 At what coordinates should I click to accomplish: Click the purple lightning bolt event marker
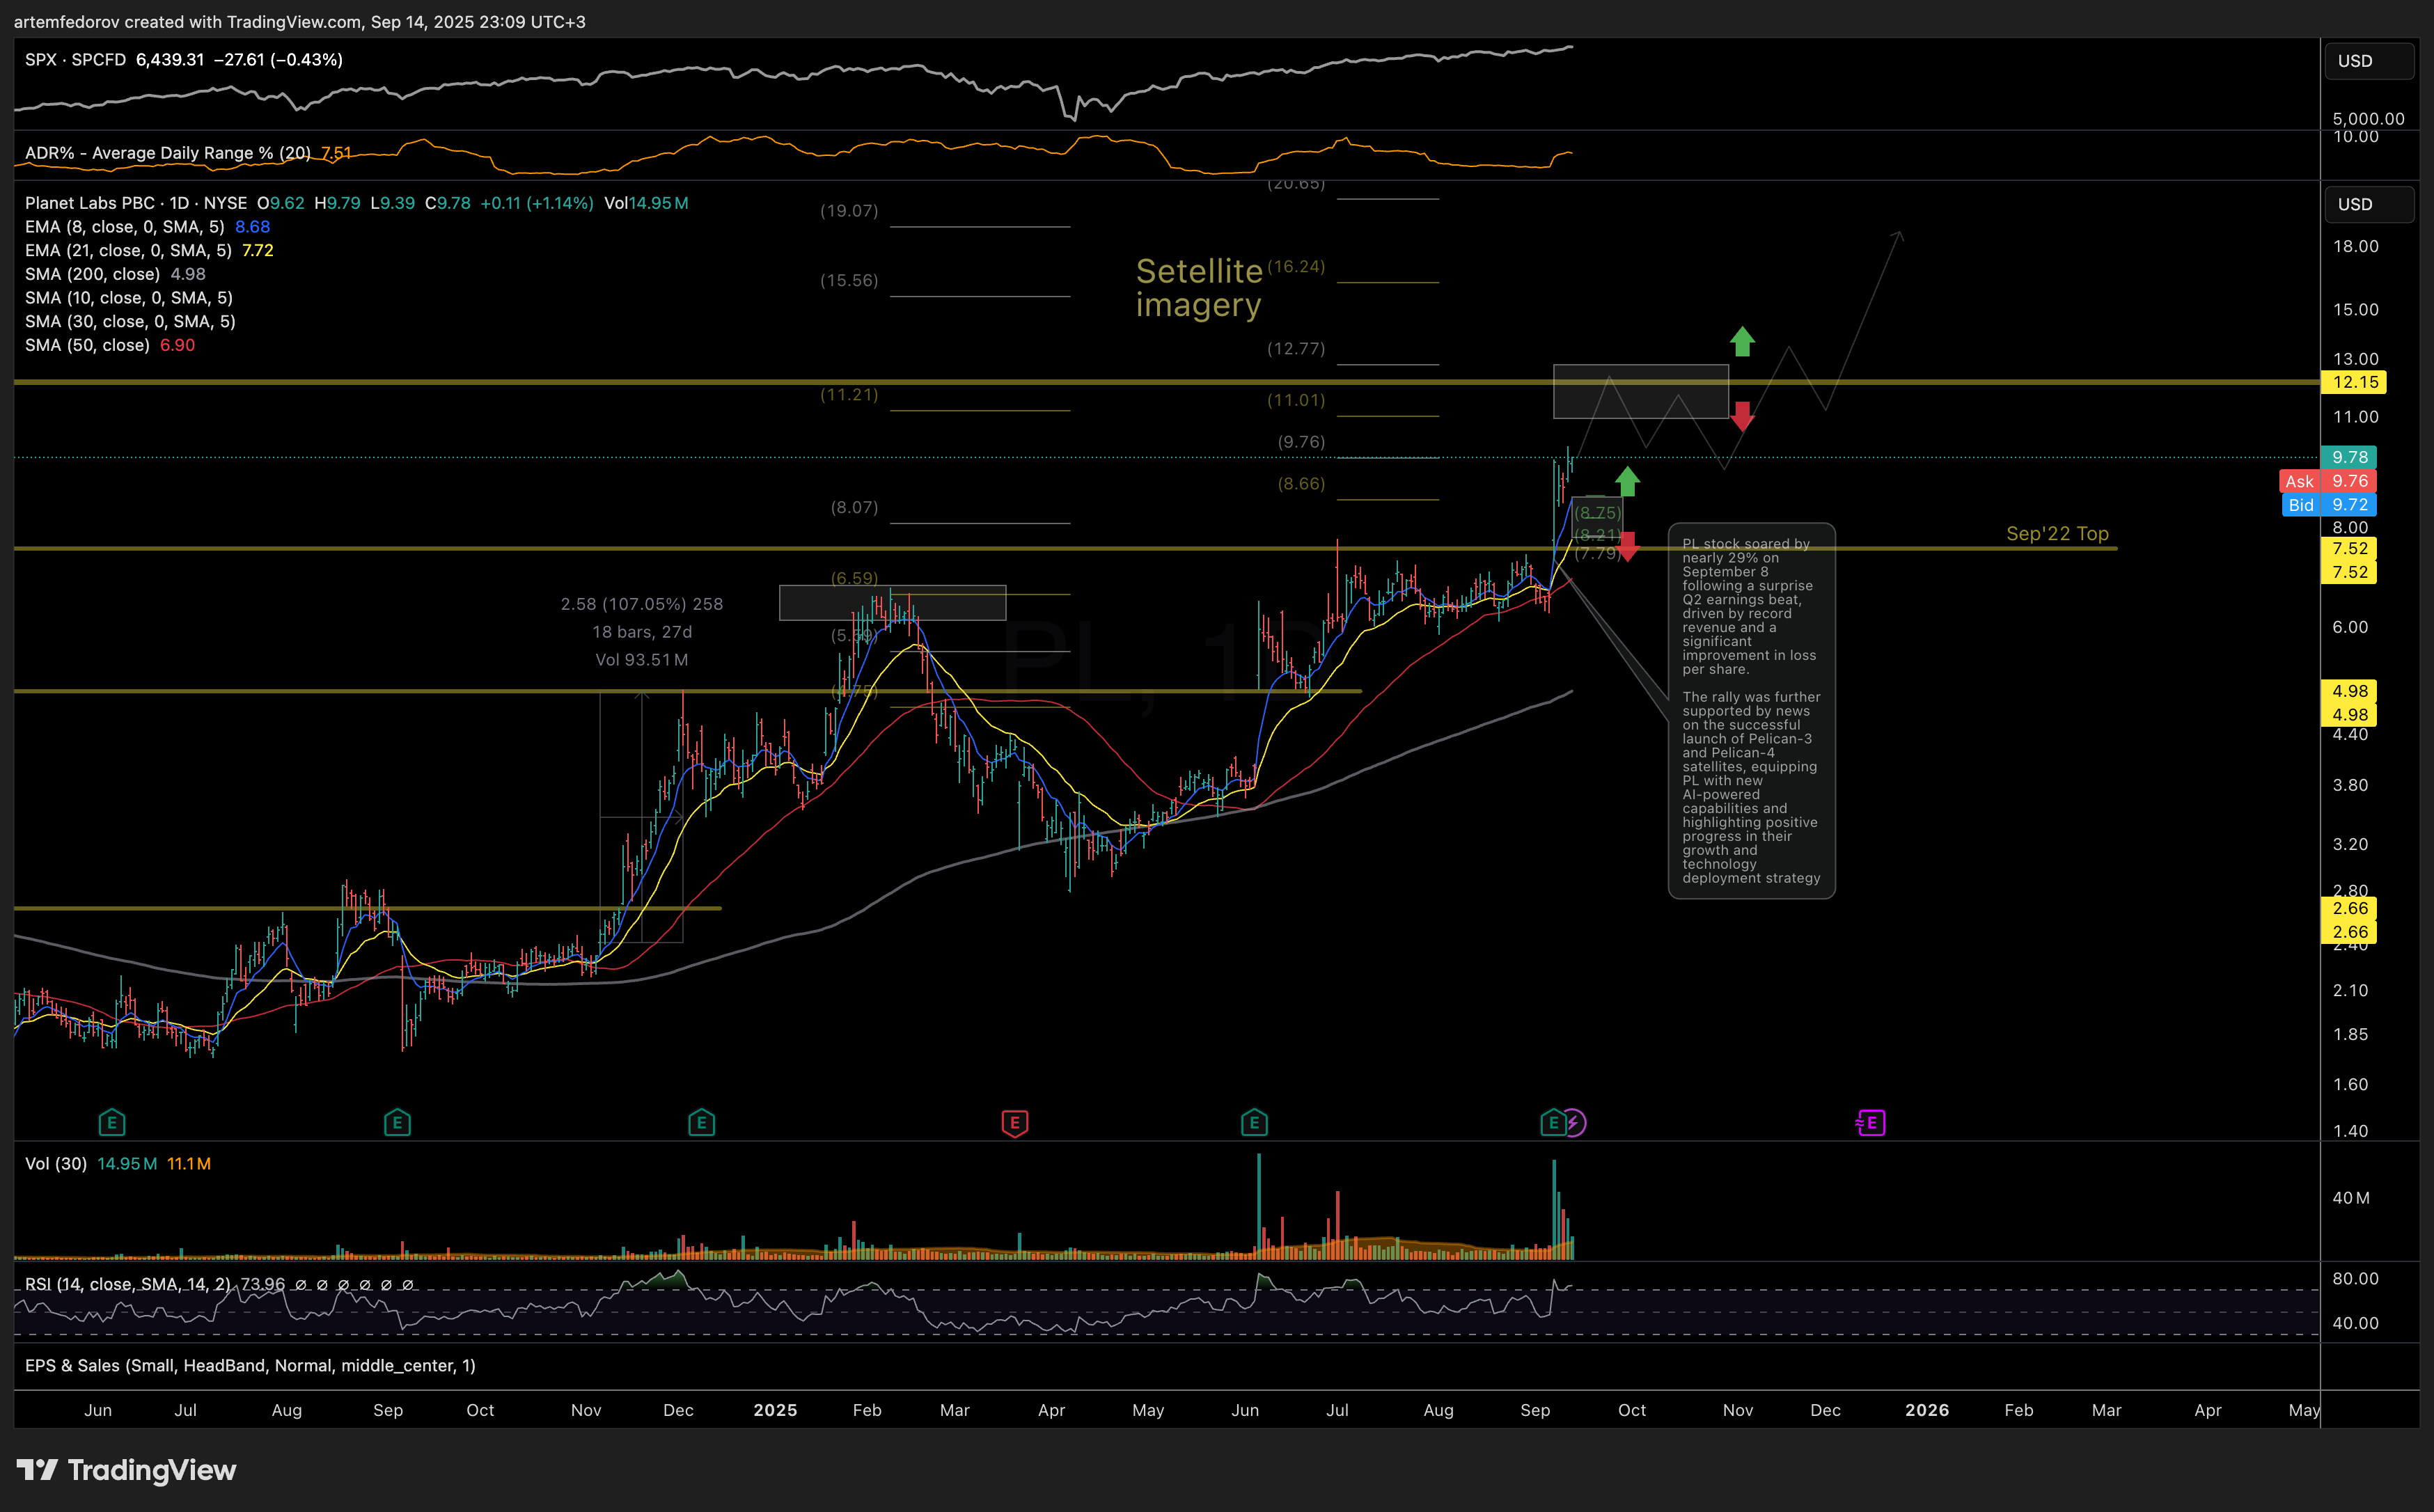[1574, 1123]
